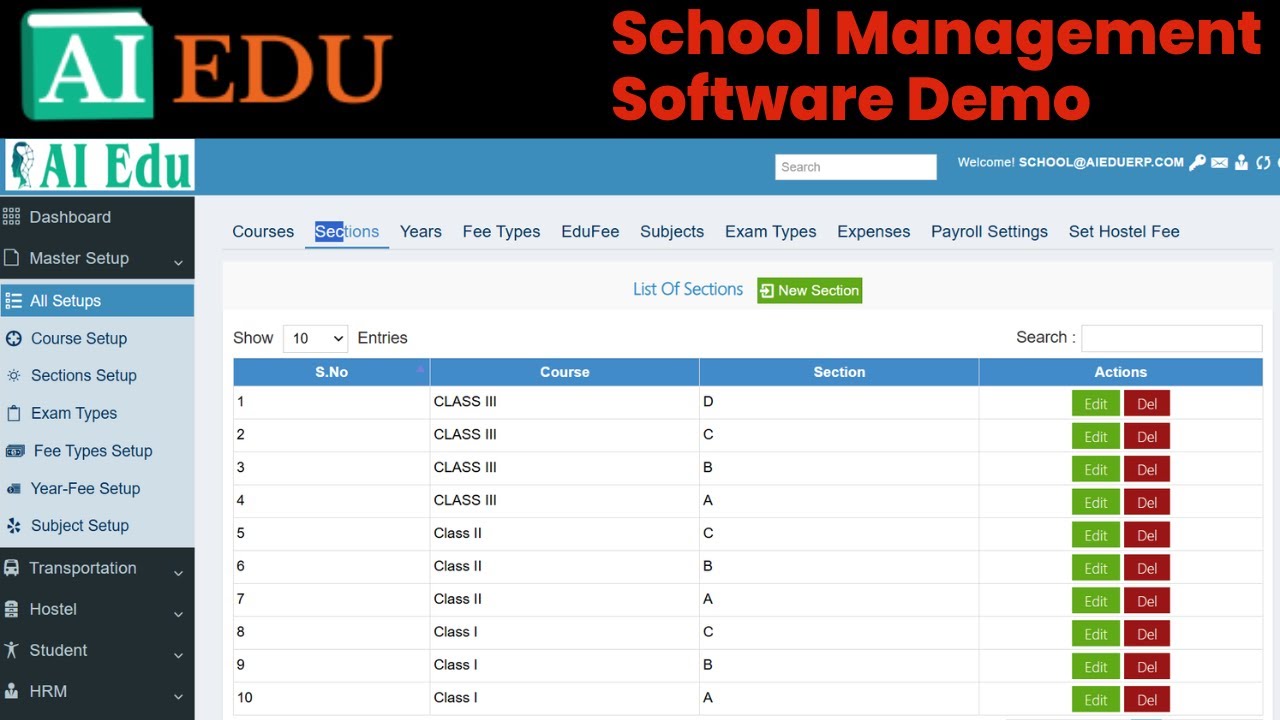Click the S.No column sort arrow
Screen dimensions: 1280x720
(x=420, y=370)
